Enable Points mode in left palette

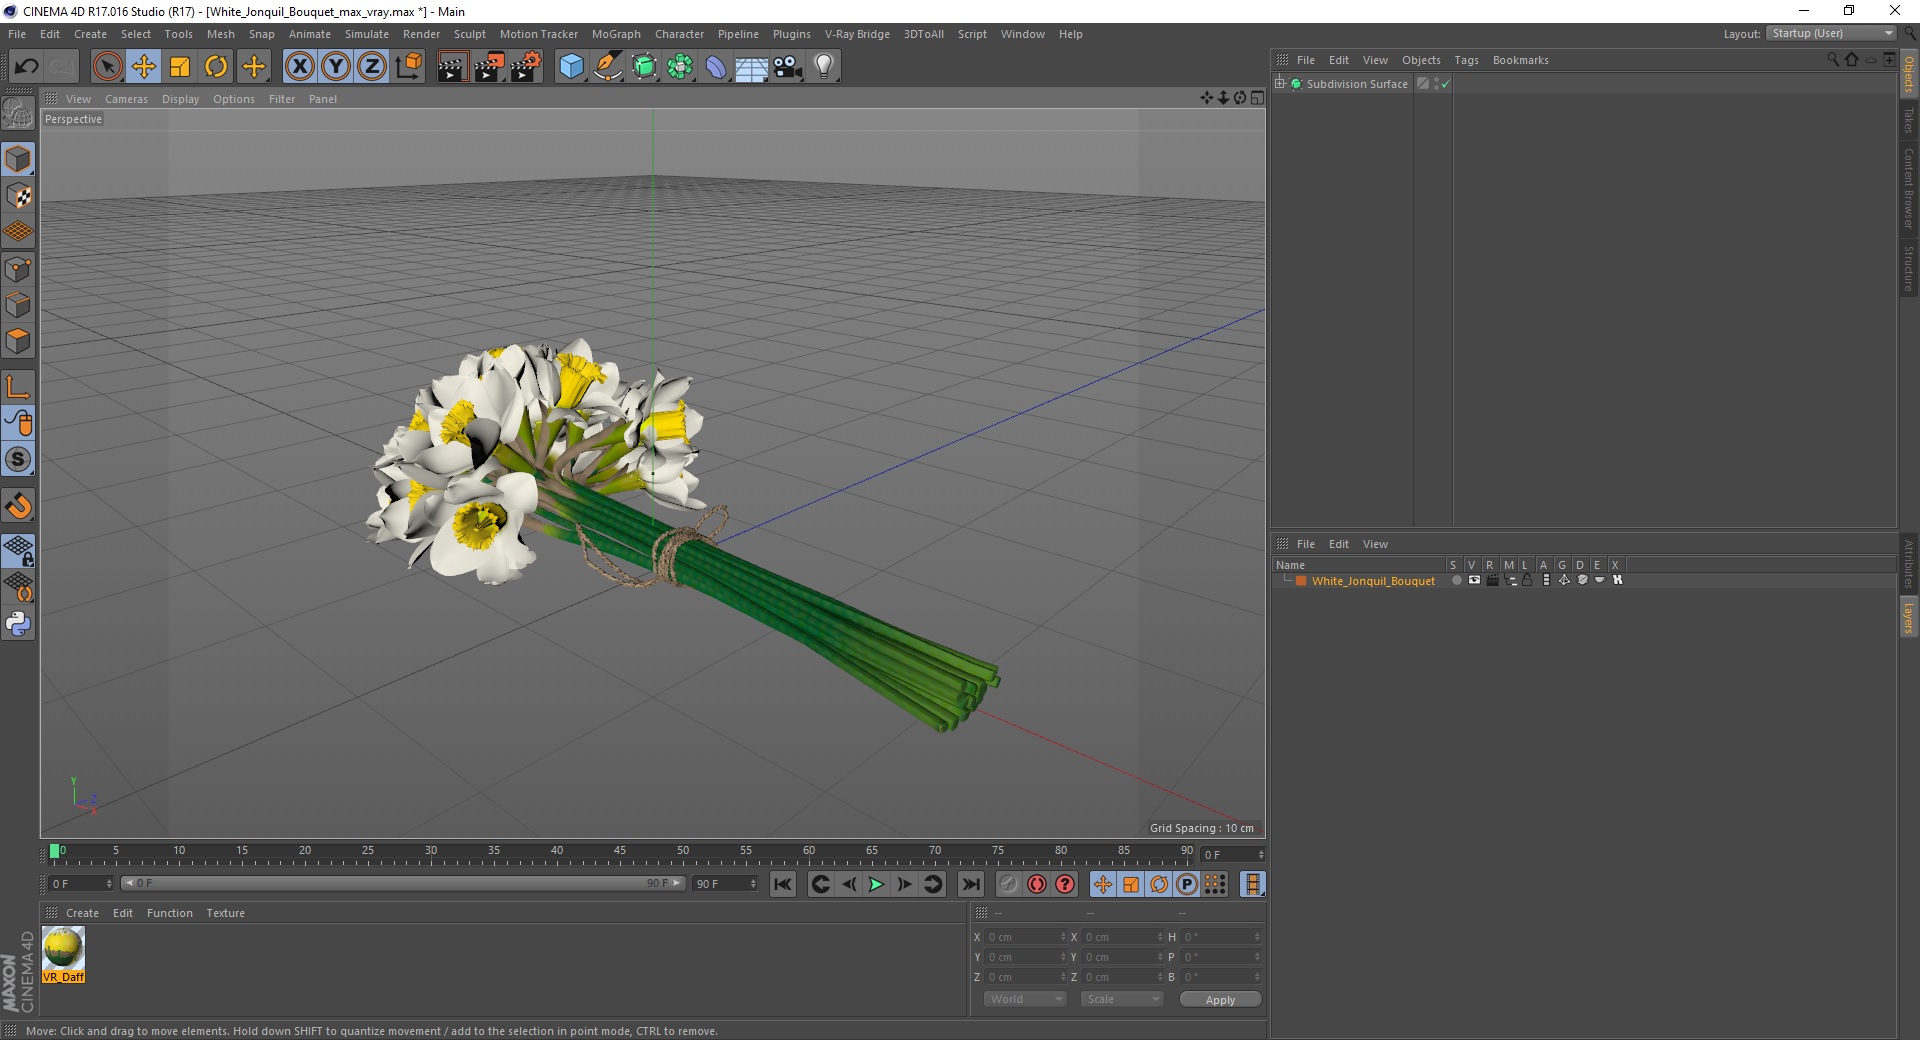(x=18, y=269)
